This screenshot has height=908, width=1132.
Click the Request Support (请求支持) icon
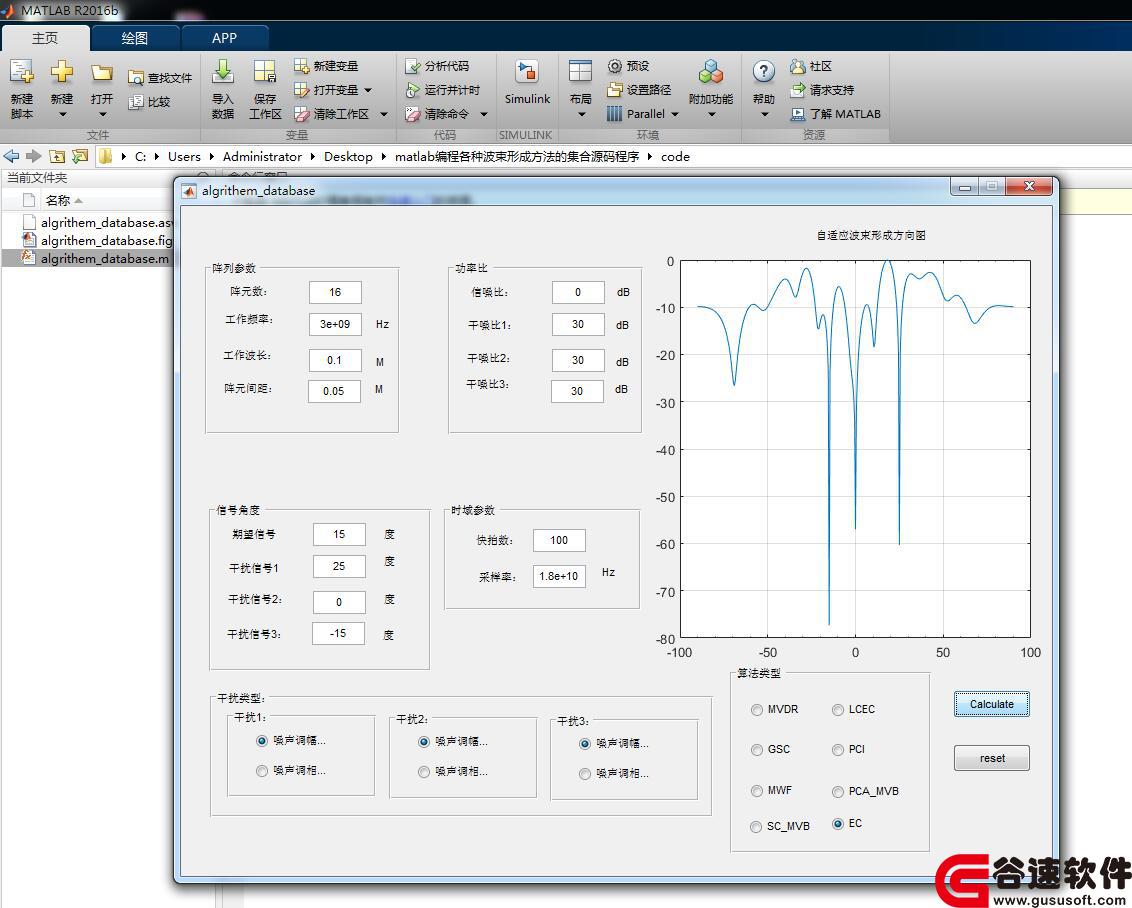coord(798,90)
